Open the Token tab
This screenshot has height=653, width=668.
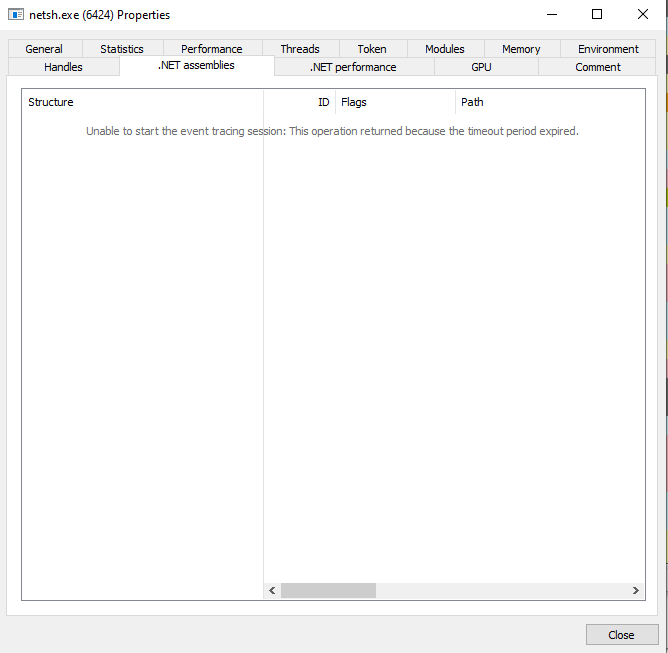click(372, 49)
